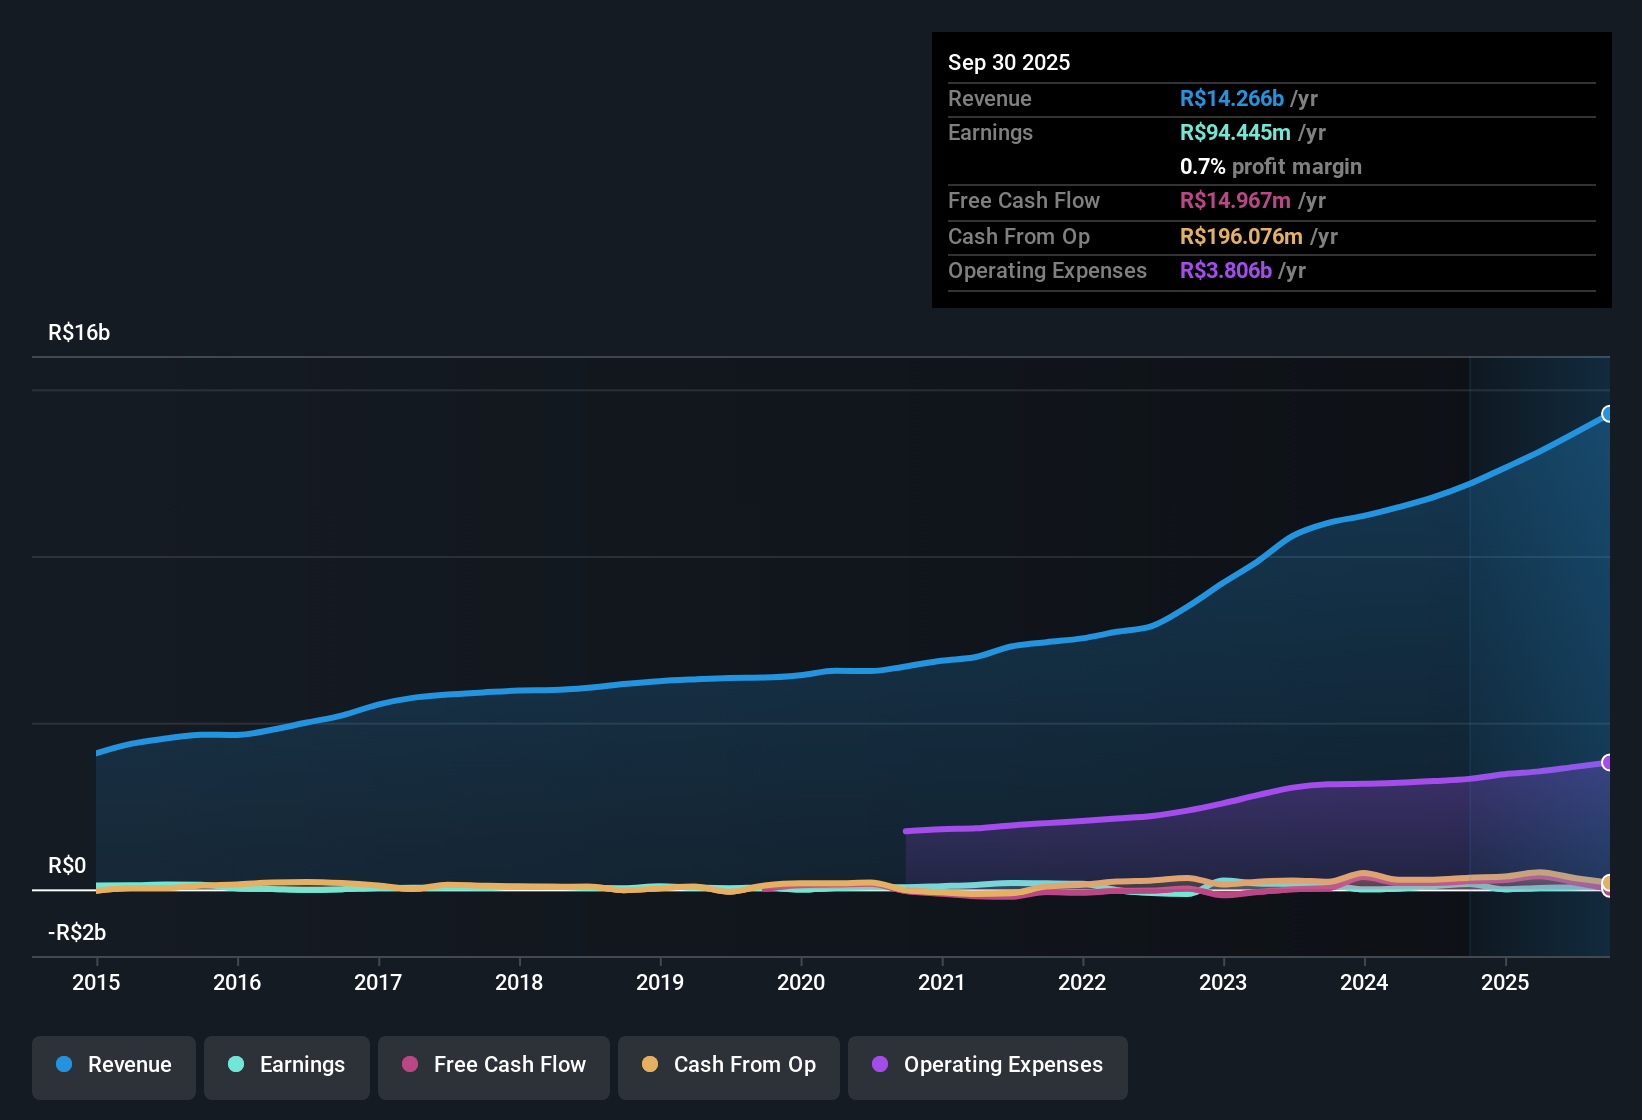Select the Sep 30 2025 tooltip header

[1009, 62]
